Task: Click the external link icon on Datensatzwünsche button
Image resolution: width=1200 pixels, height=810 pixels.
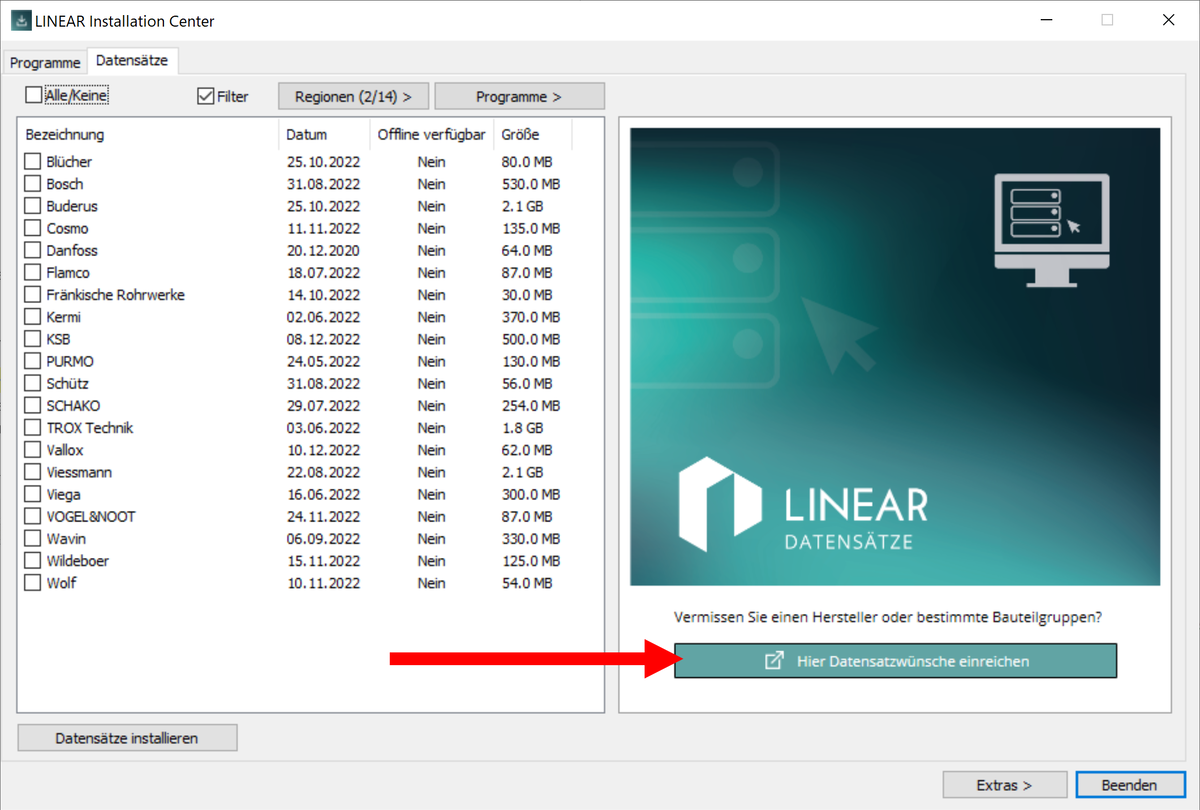Action: point(774,661)
